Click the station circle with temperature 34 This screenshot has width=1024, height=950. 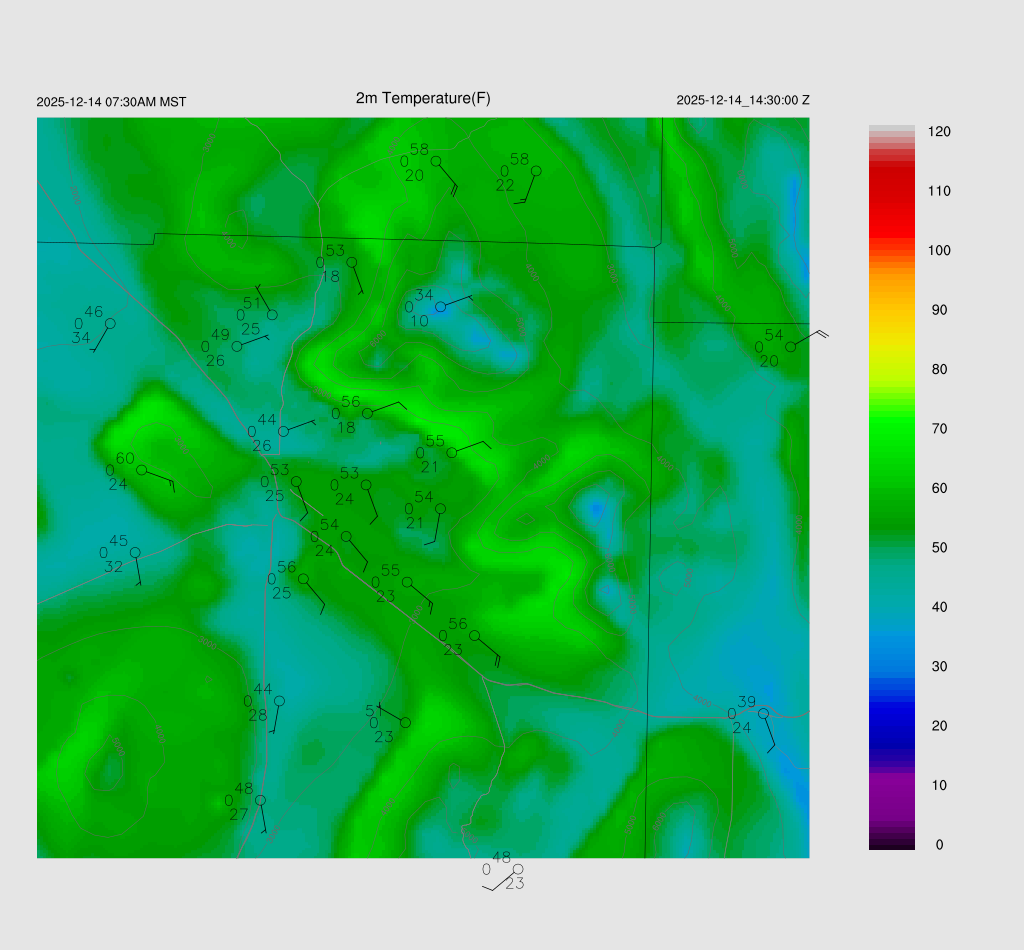click(440, 307)
